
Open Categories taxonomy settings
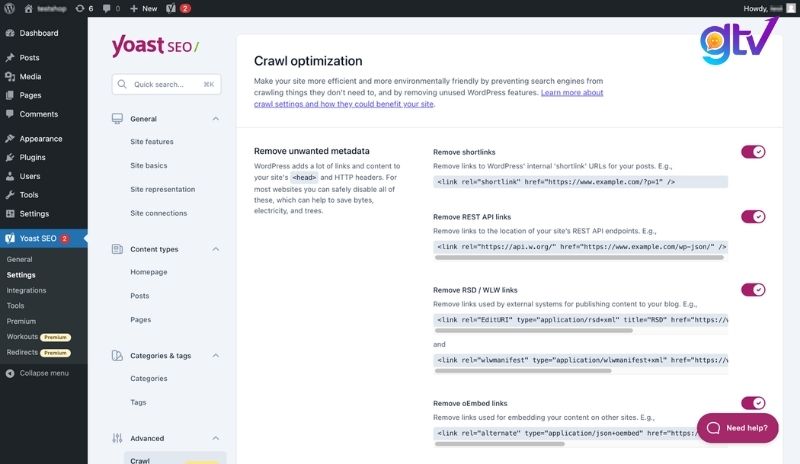tap(148, 379)
